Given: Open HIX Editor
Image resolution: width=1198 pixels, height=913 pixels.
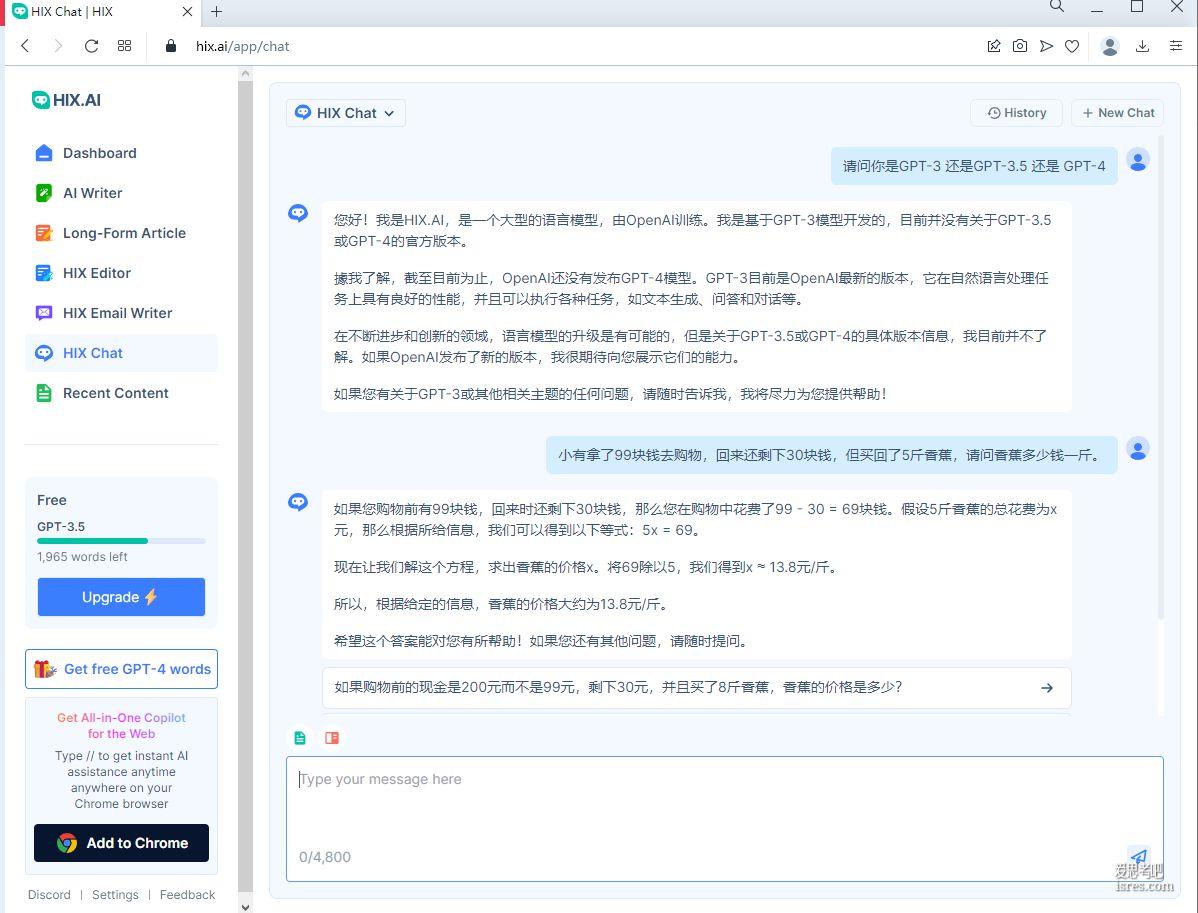Looking at the screenshot, I should tap(96, 273).
